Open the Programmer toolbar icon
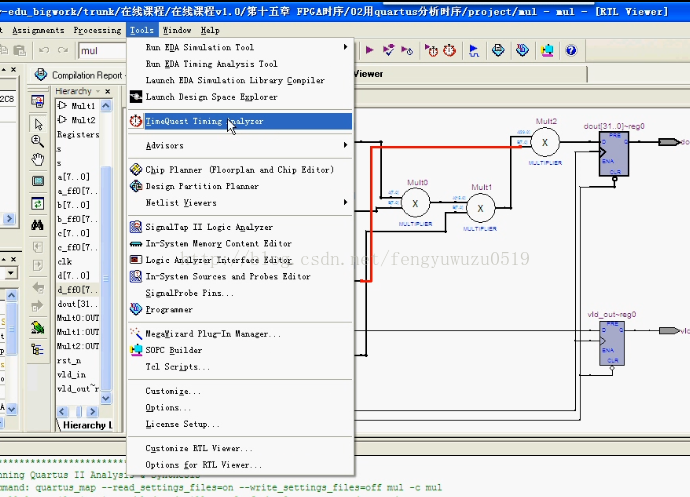The image size is (690, 497). [x=522, y=50]
